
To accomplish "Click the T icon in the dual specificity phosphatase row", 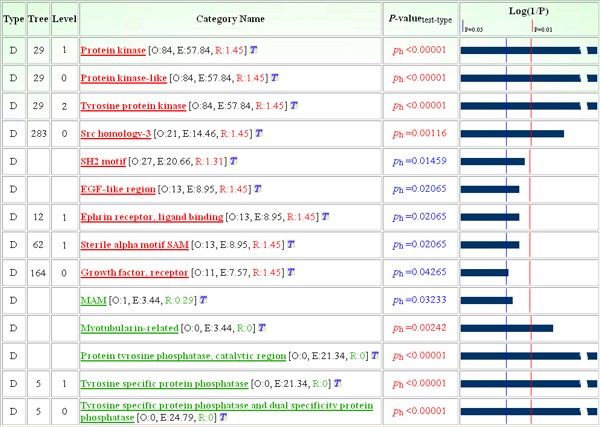I will tap(223, 417).
